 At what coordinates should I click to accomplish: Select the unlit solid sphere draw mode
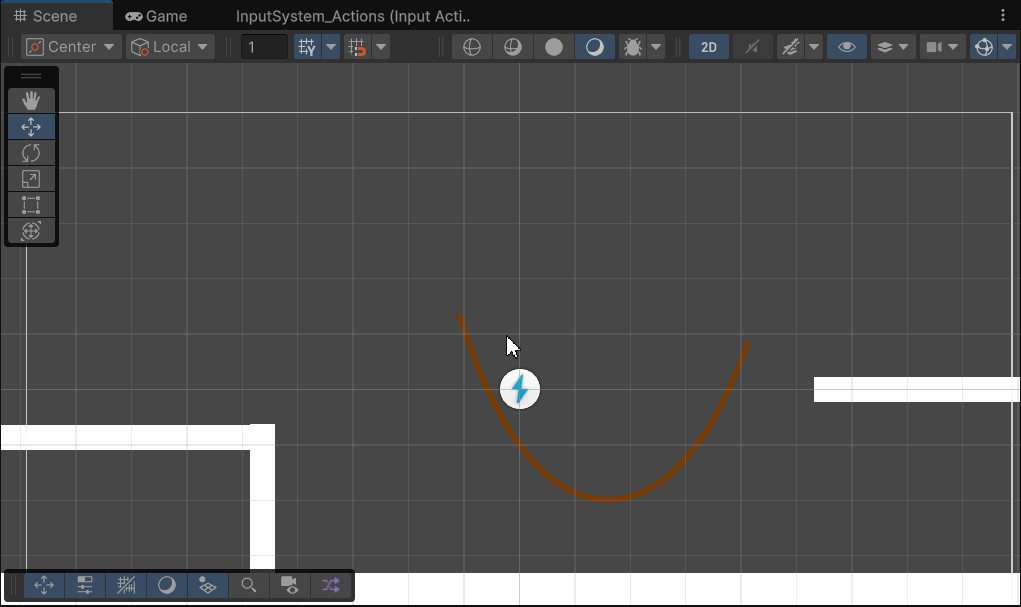(x=553, y=47)
